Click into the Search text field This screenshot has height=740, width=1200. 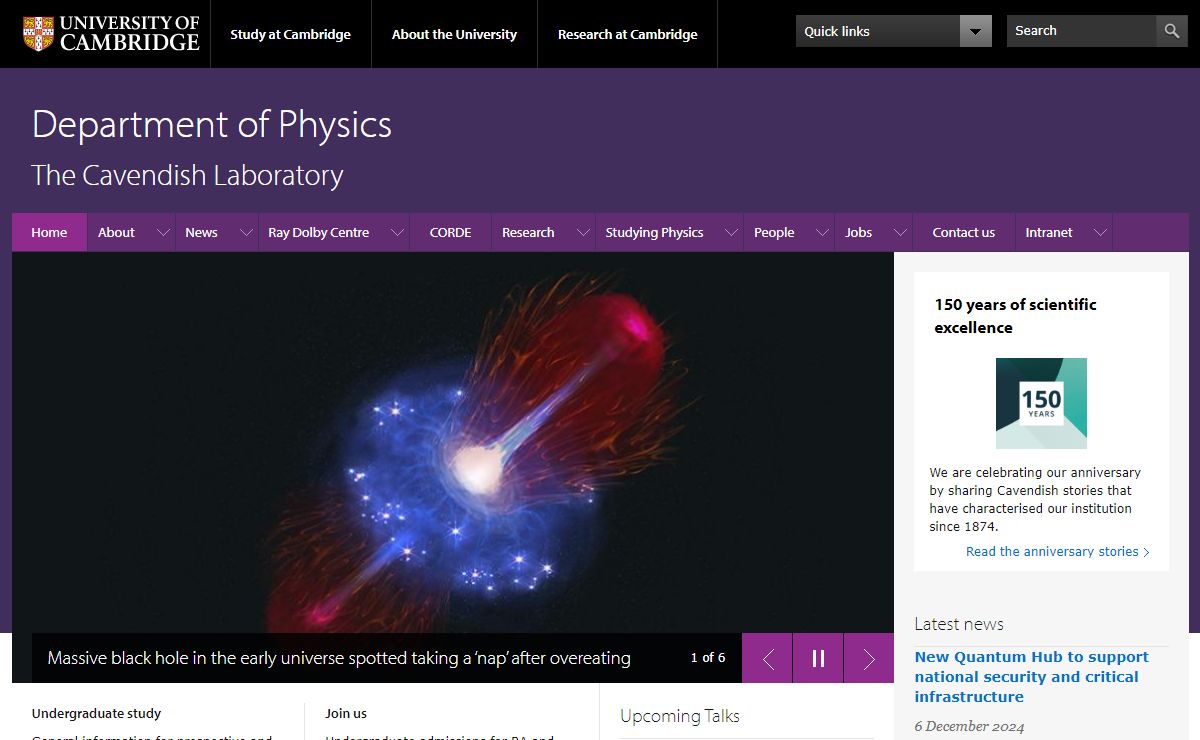[x=1081, y=31]
